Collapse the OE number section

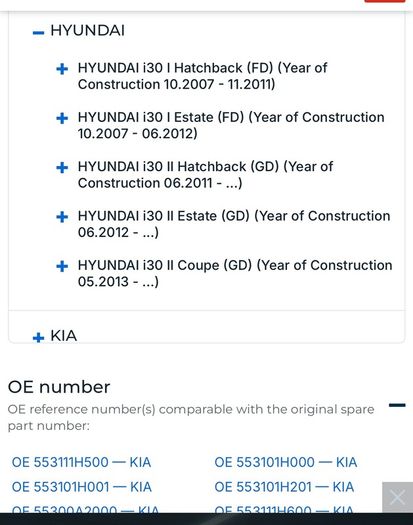pos(397,405)
